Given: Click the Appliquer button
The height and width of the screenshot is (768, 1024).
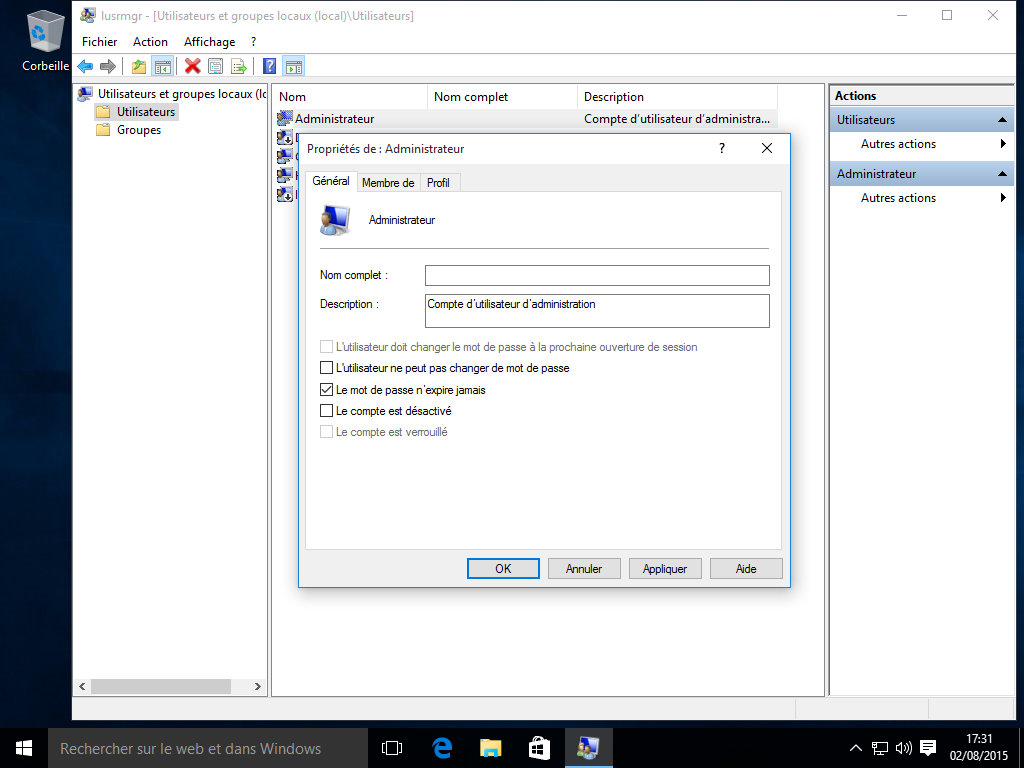Looking at the screenshot, I should 665,569.
